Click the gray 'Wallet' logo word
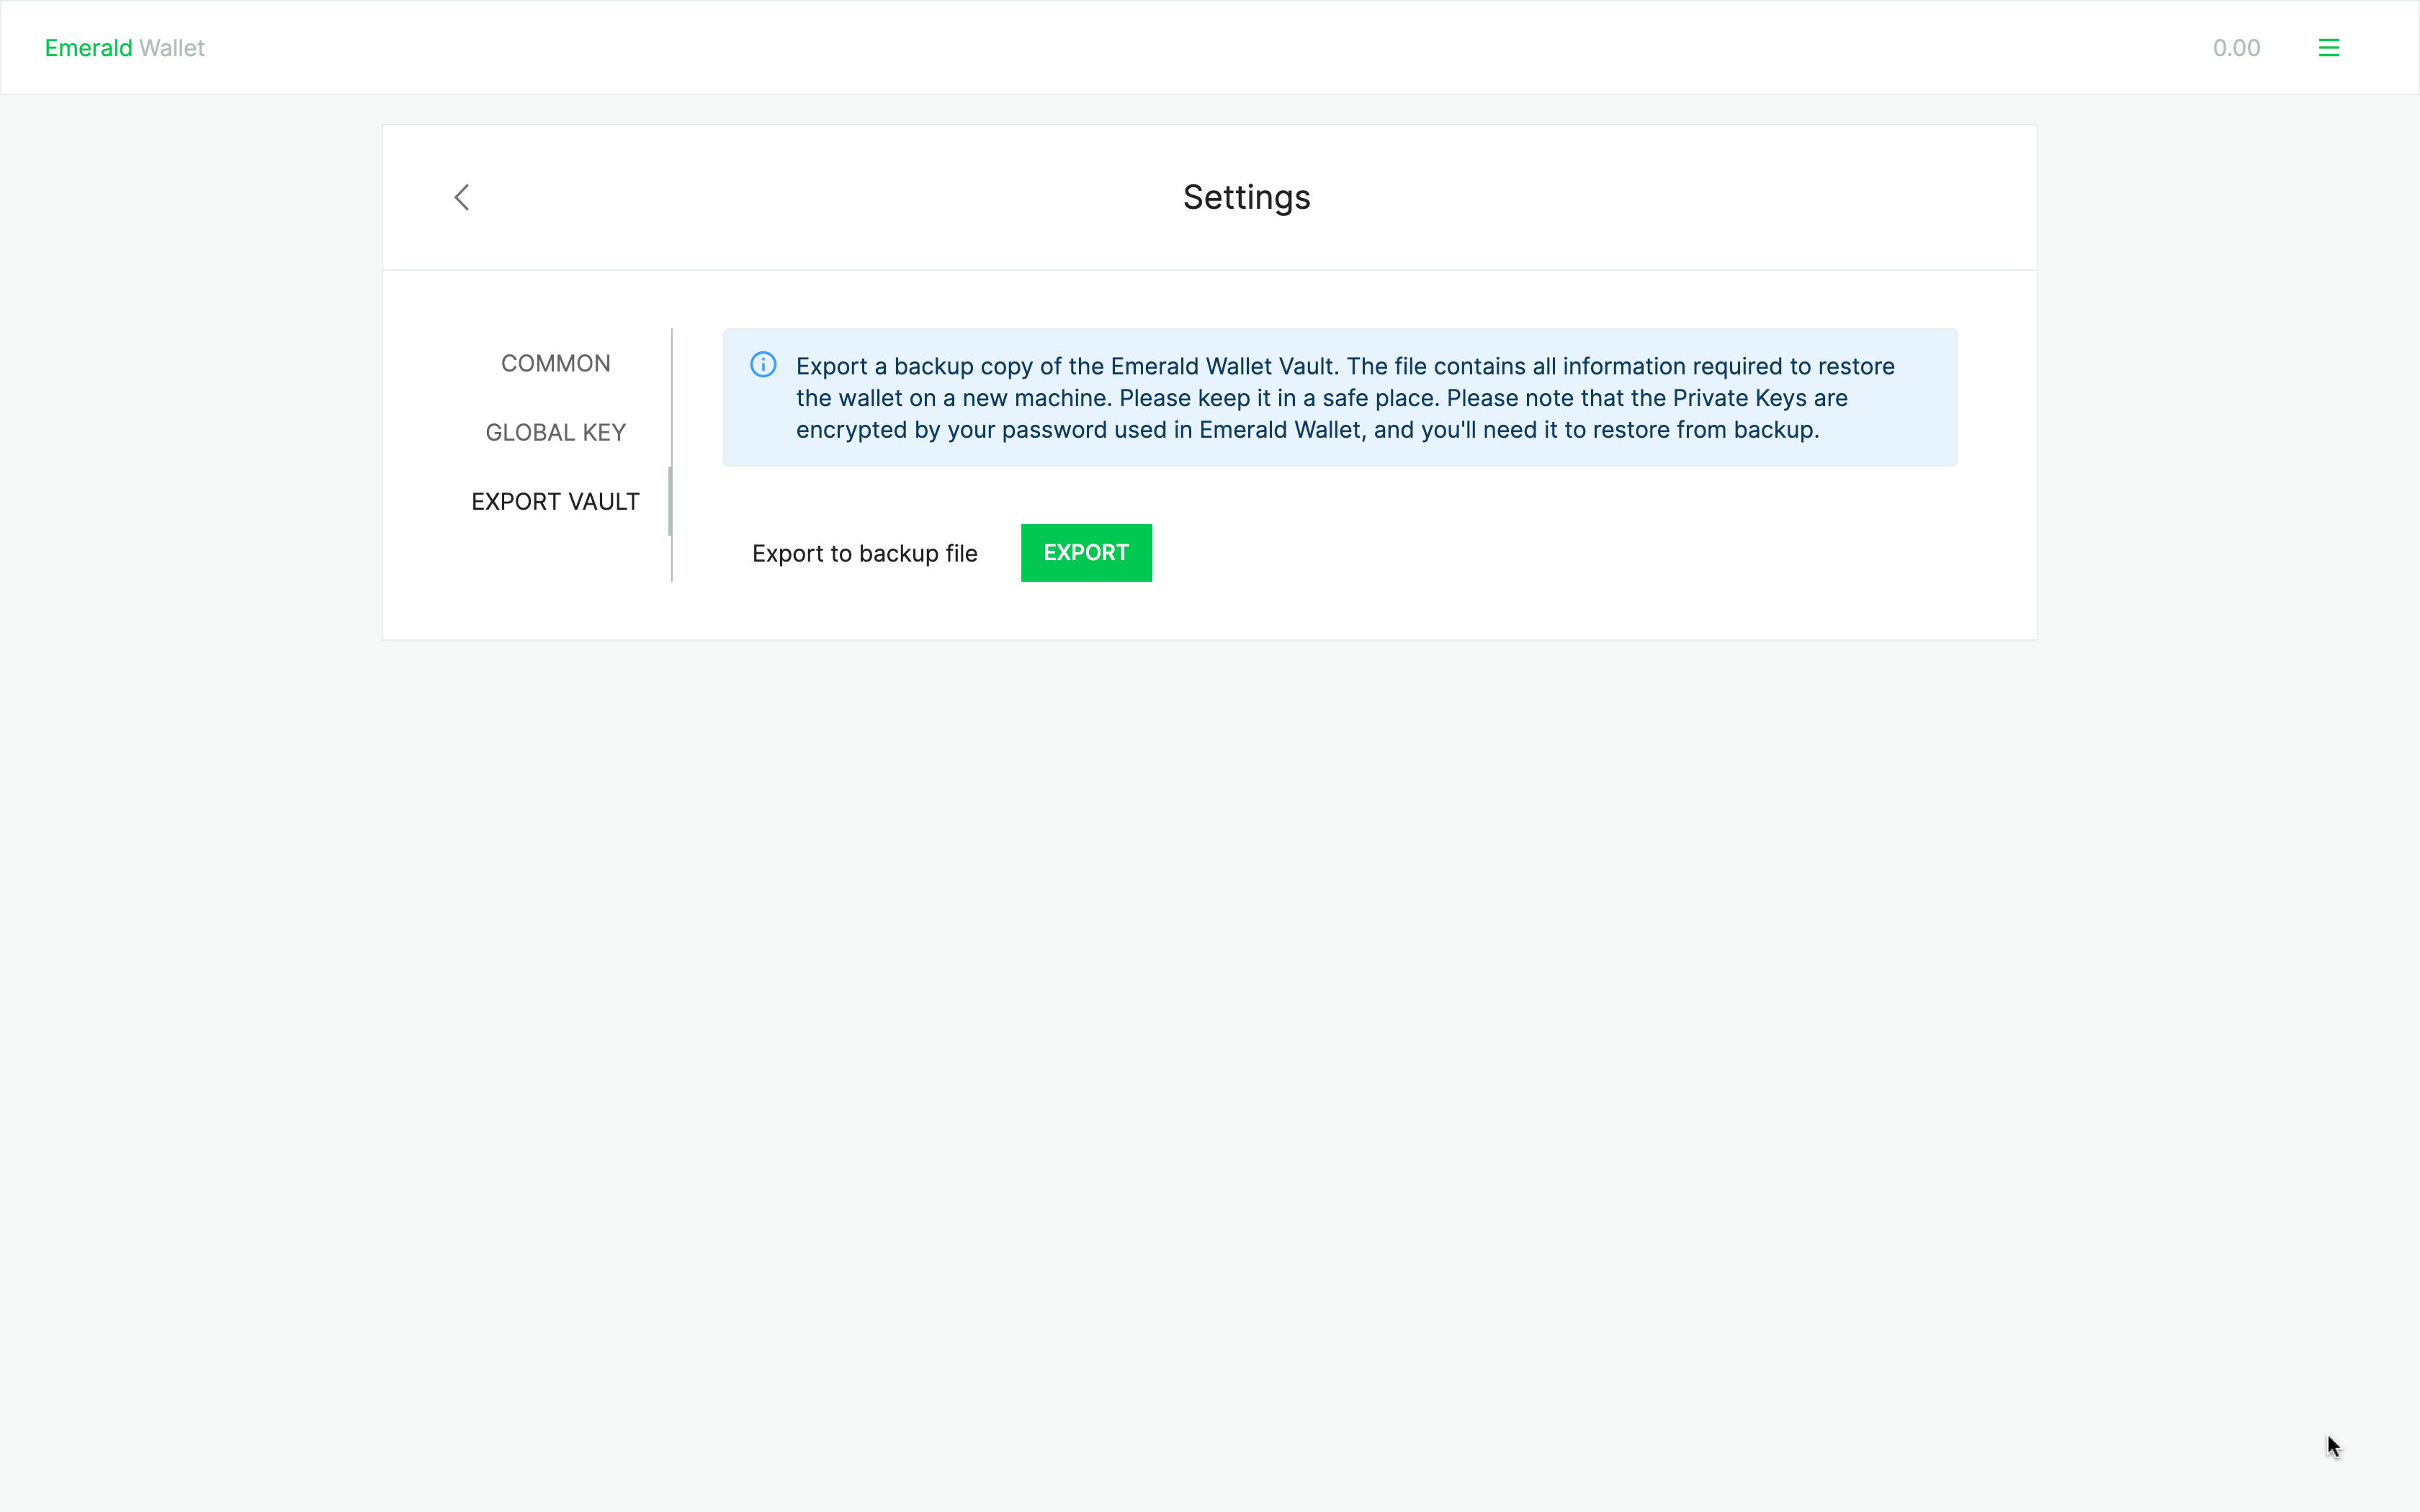2420x1512 pixels. pyautogui.click(x=172, y=48)
